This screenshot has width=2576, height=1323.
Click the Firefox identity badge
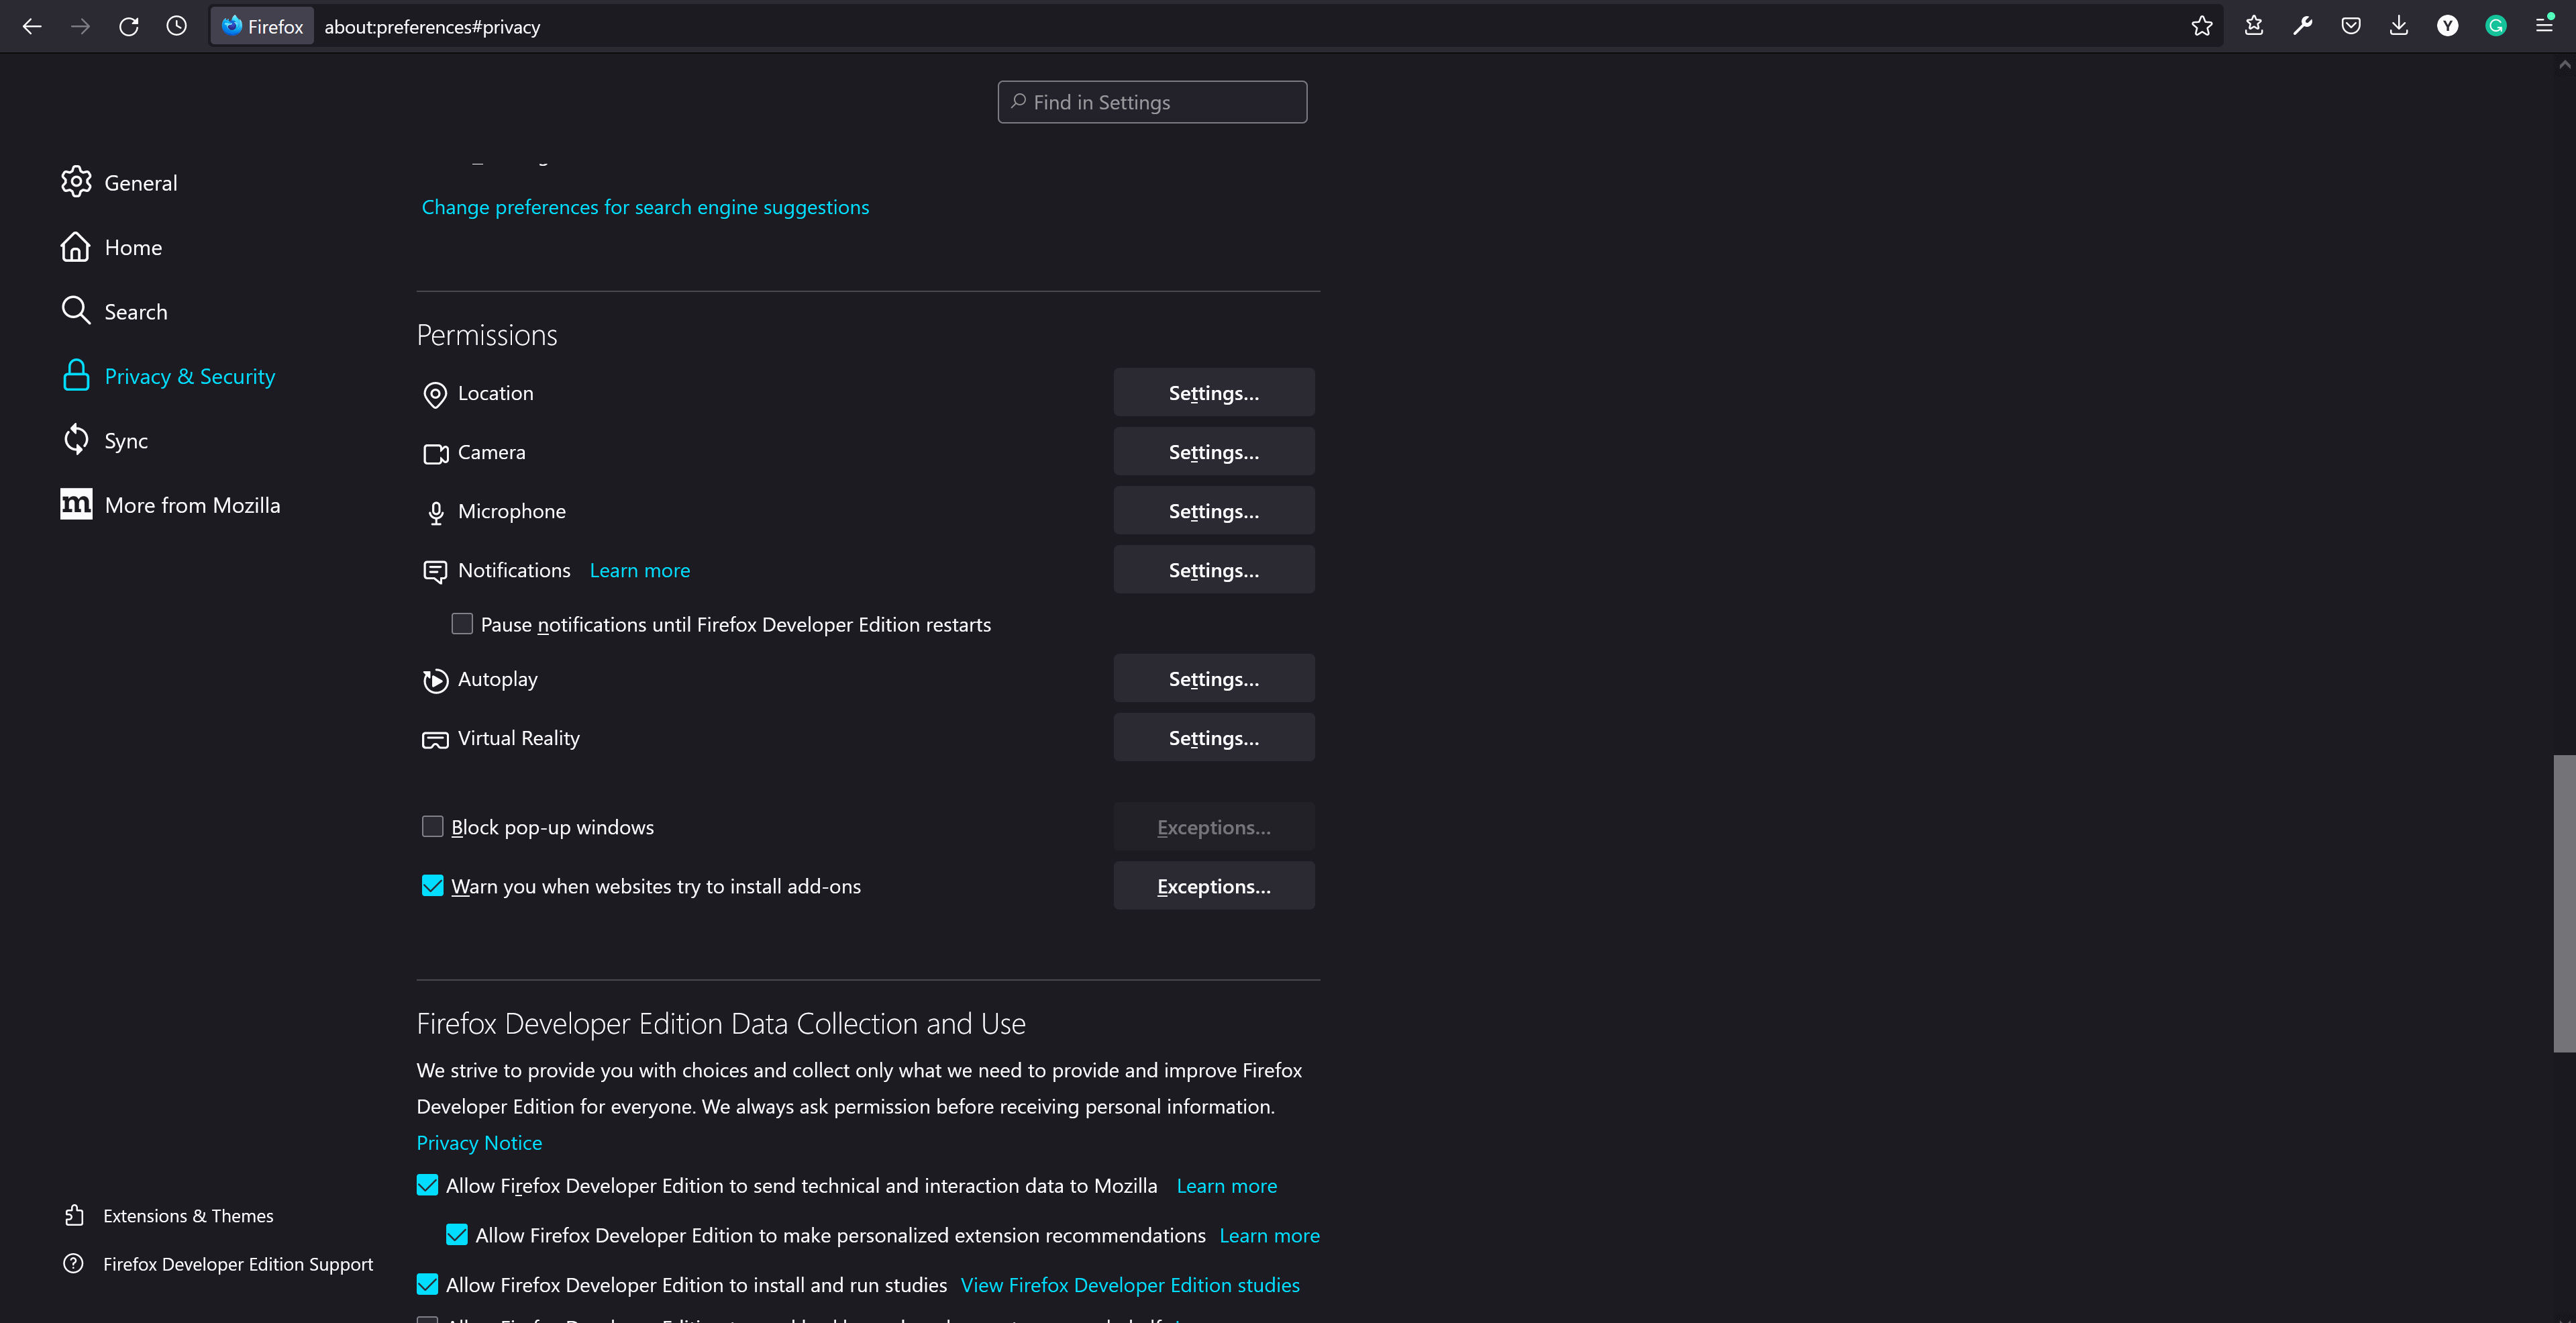pos(262,27)
